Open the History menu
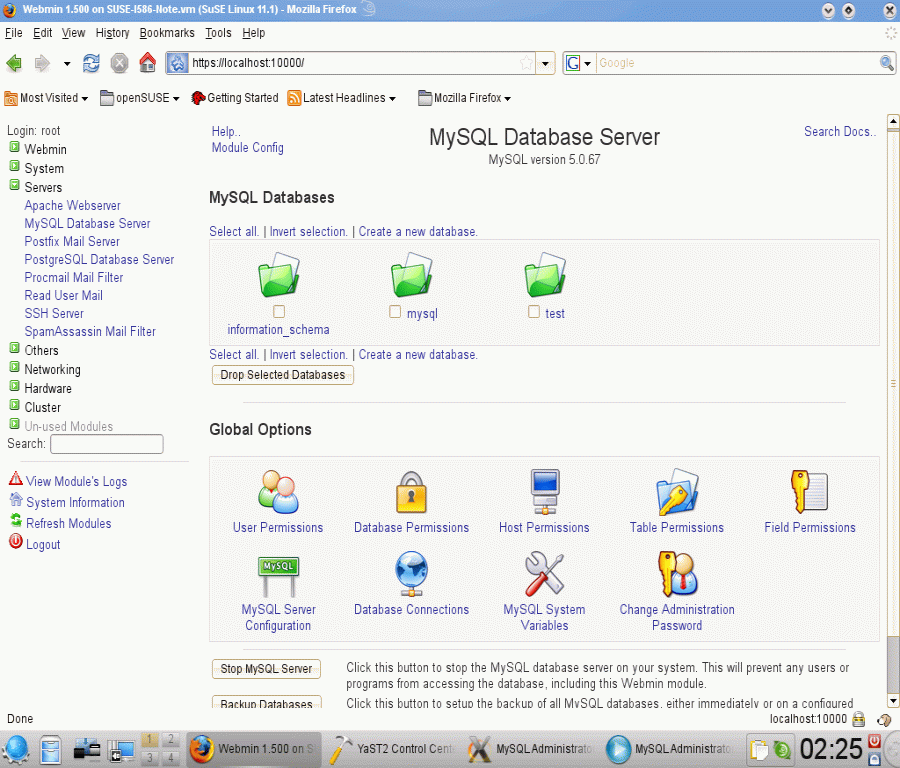The image size is (900, 768). pyautogui.click(x=112, y=33)
